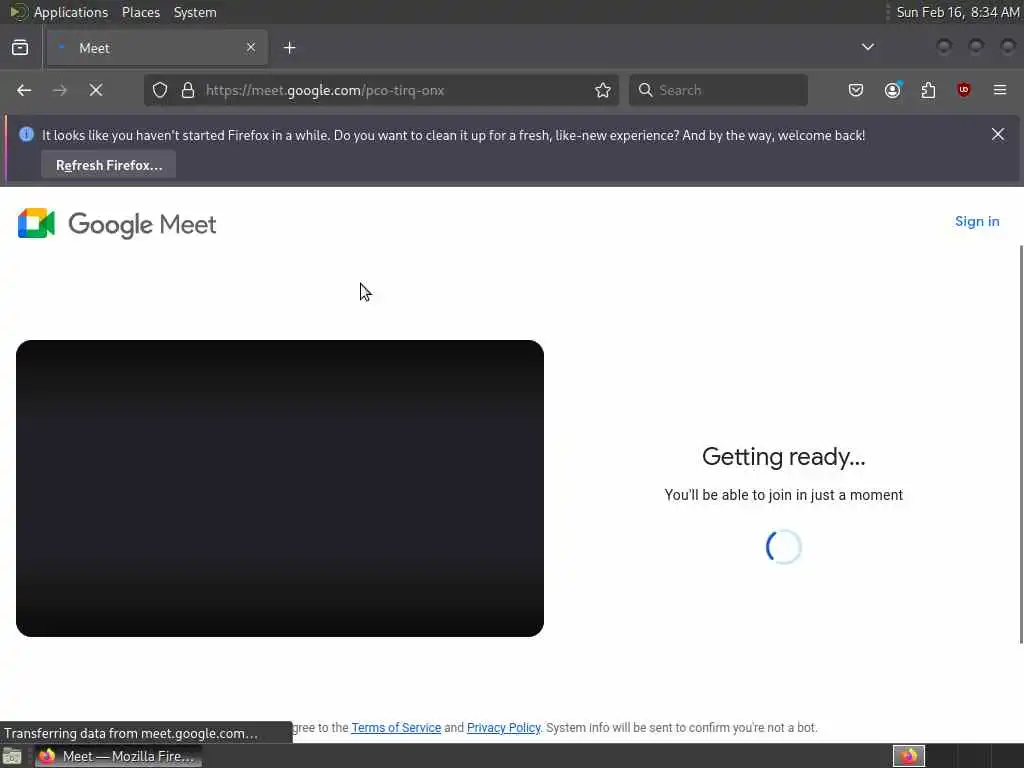Click the tracking protection shield icon
1024x768 pixels.
(x=160, y=90)
